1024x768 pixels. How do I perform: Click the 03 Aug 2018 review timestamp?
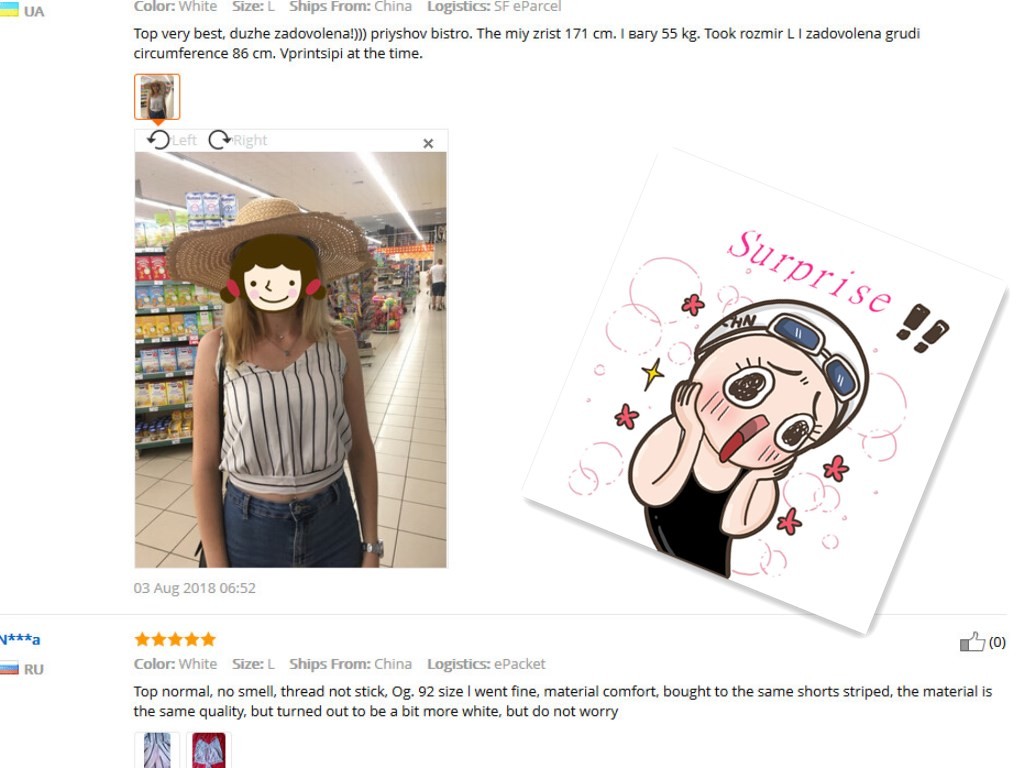(195, 588)
